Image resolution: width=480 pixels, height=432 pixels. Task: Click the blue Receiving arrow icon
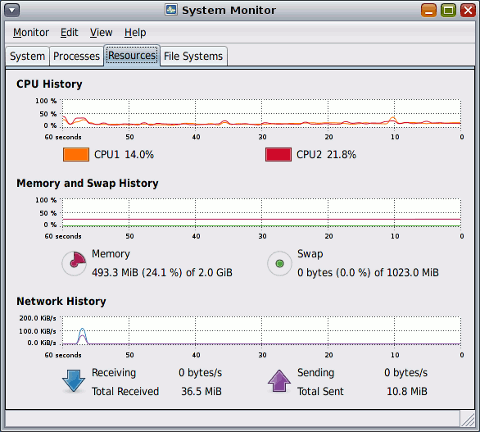point(73,381)
